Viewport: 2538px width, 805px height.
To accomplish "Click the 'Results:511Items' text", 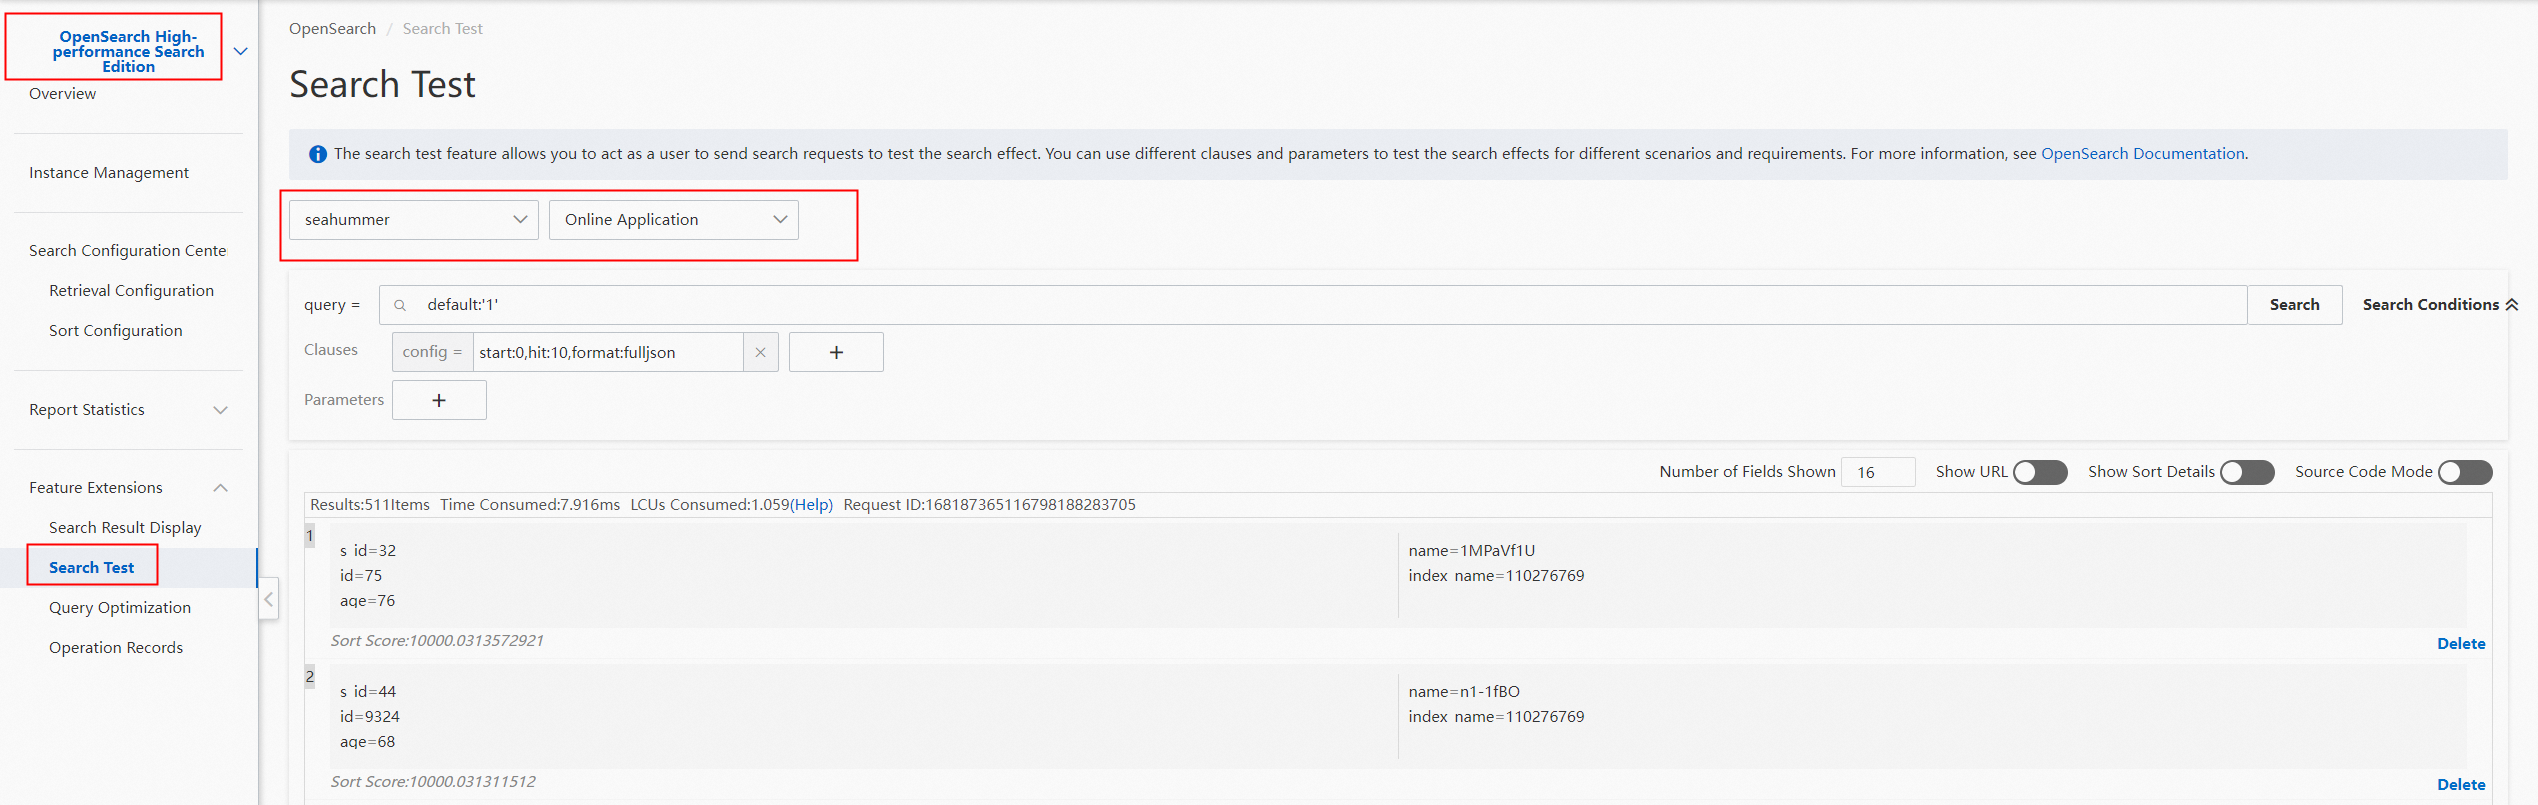I will (370, 505).
